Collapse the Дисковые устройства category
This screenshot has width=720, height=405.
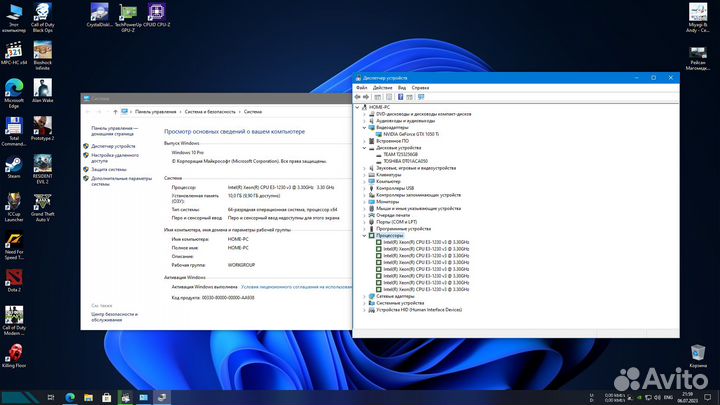[x=365, y=148]
